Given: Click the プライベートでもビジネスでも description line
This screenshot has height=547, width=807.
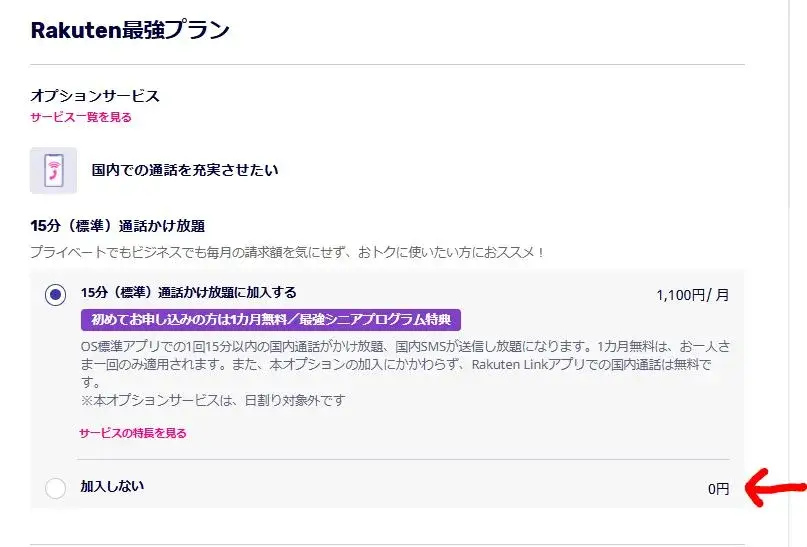Looking at the screenshot, I should (x=287, y=252).
